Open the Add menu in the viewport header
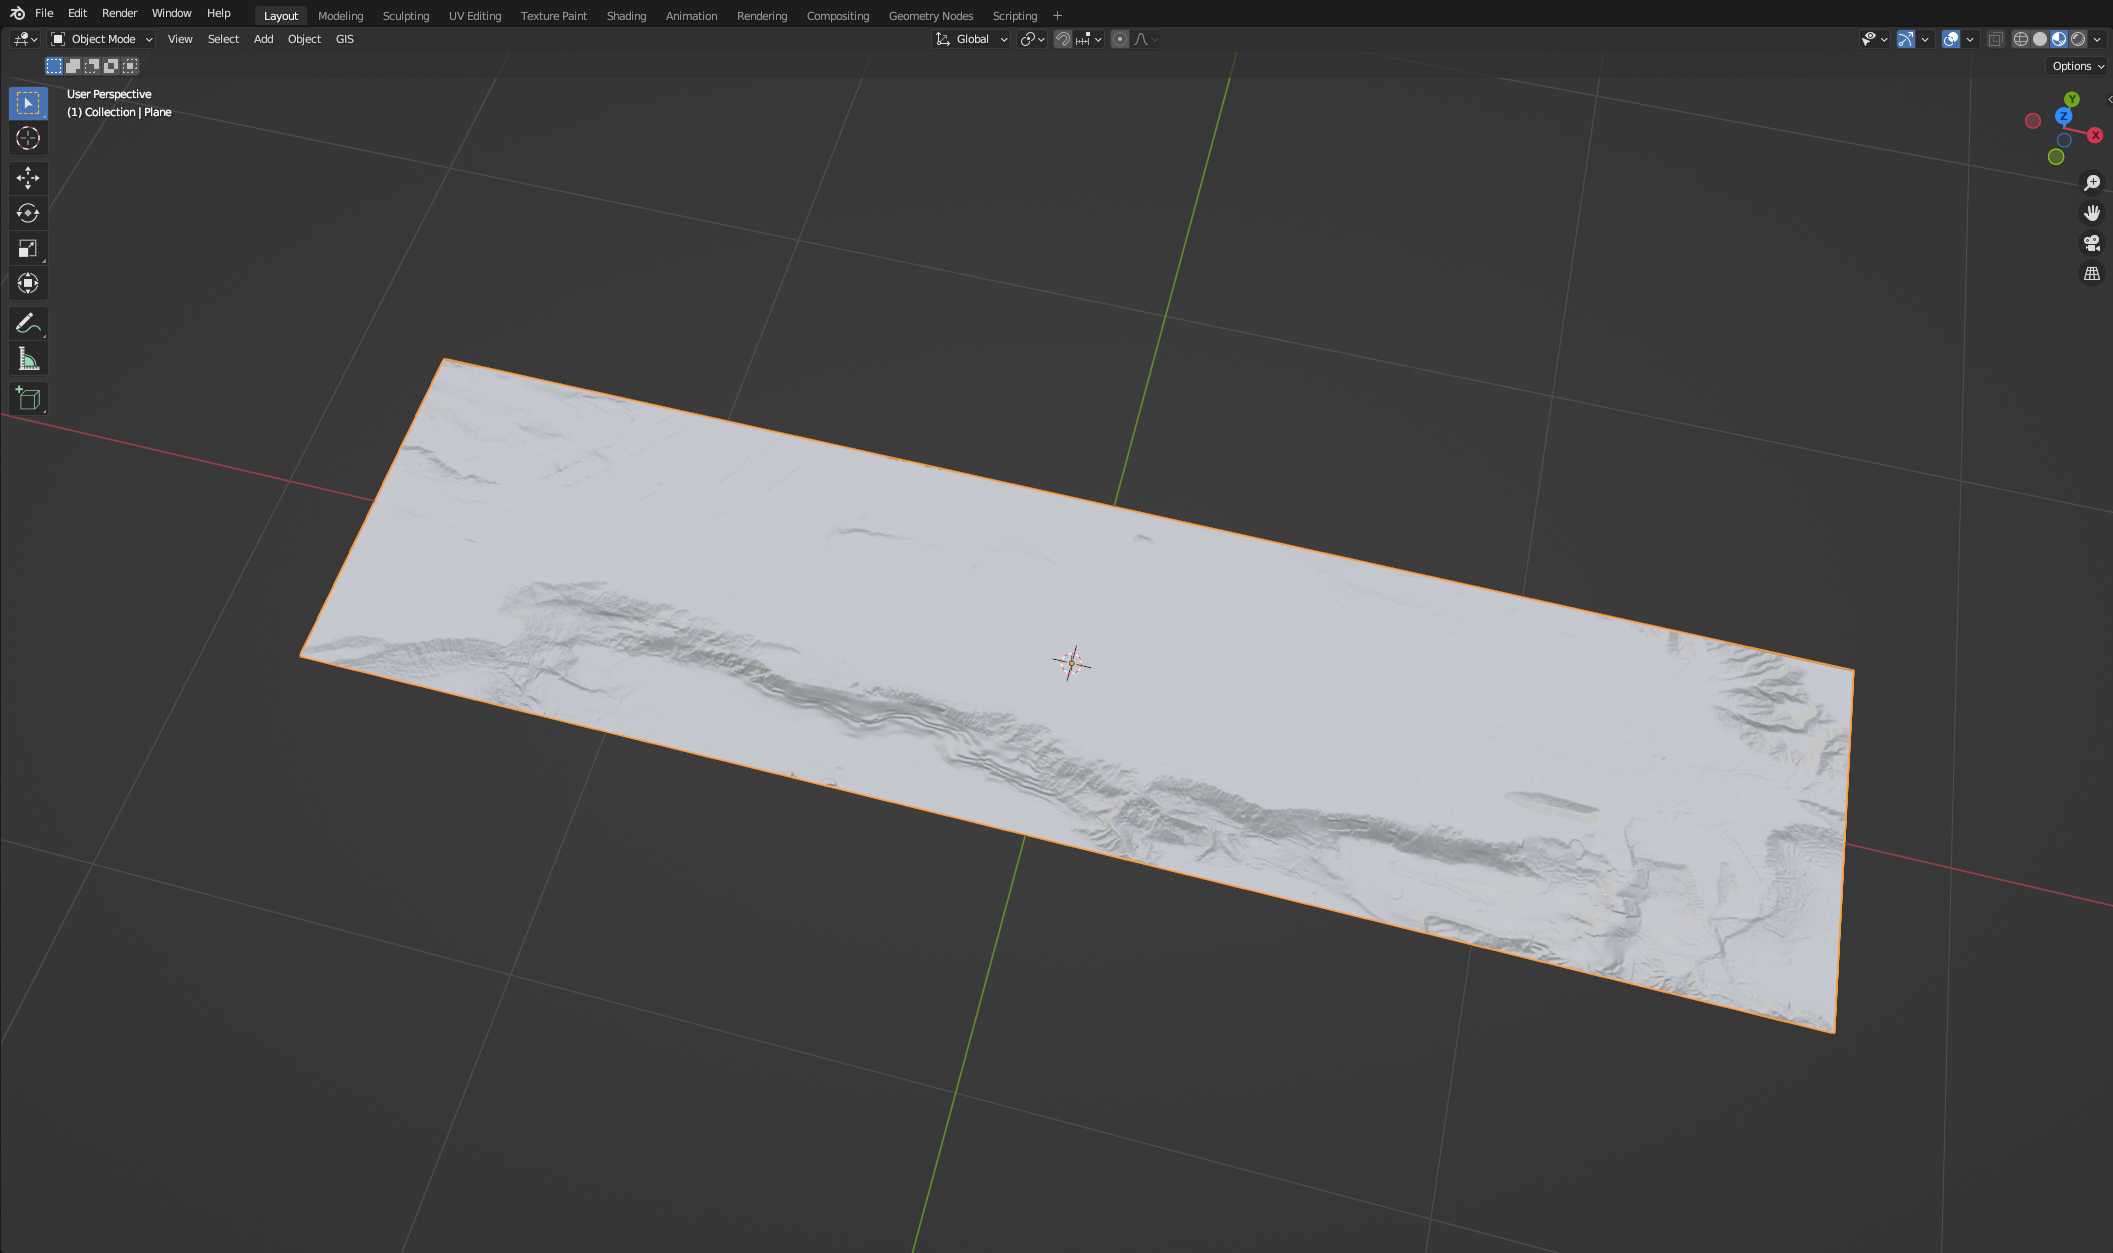The width and height of the screenshot is (2113, 1253). click(263, 39)
